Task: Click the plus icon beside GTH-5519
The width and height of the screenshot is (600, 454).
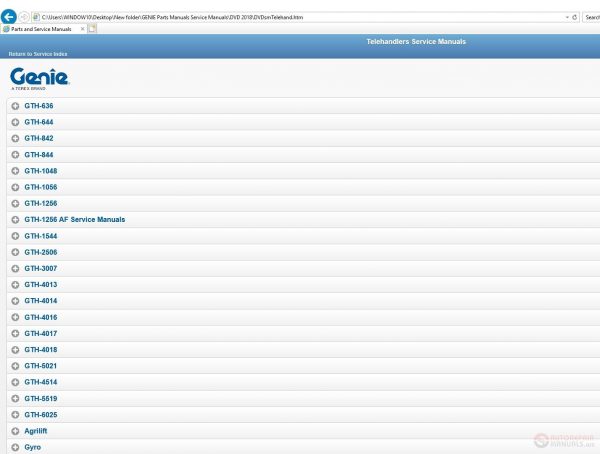Action: pos(15,398)
